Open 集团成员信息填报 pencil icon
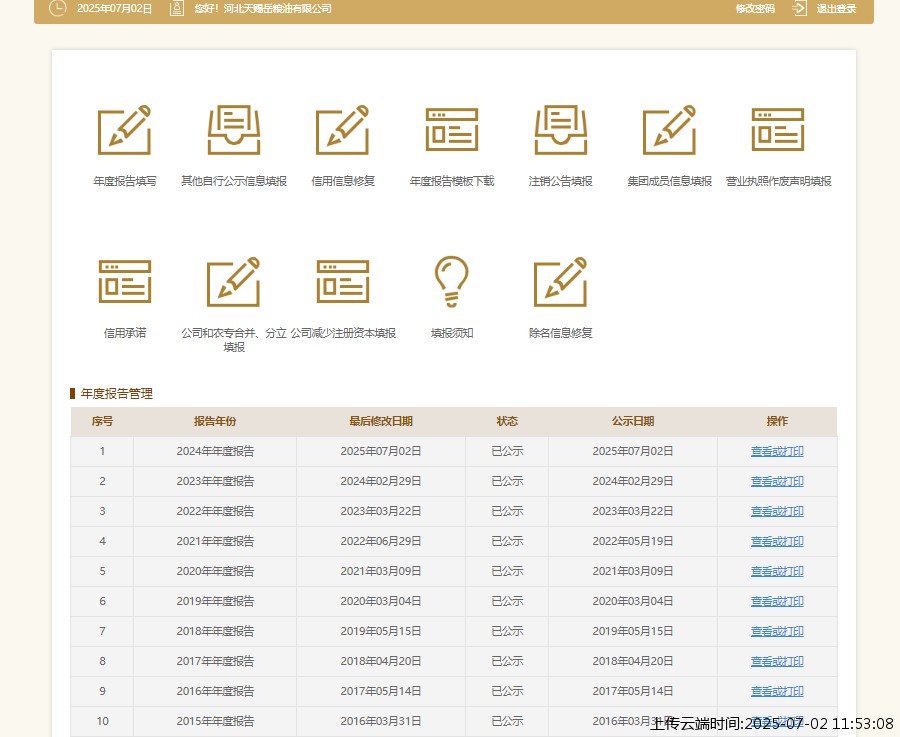 tap(669, 130)
